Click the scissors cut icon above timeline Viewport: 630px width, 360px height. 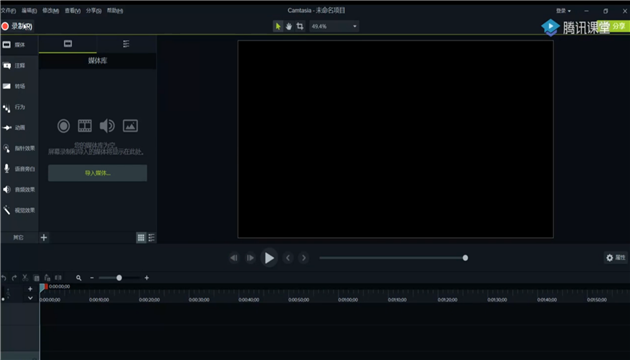[x=25, y=278]
